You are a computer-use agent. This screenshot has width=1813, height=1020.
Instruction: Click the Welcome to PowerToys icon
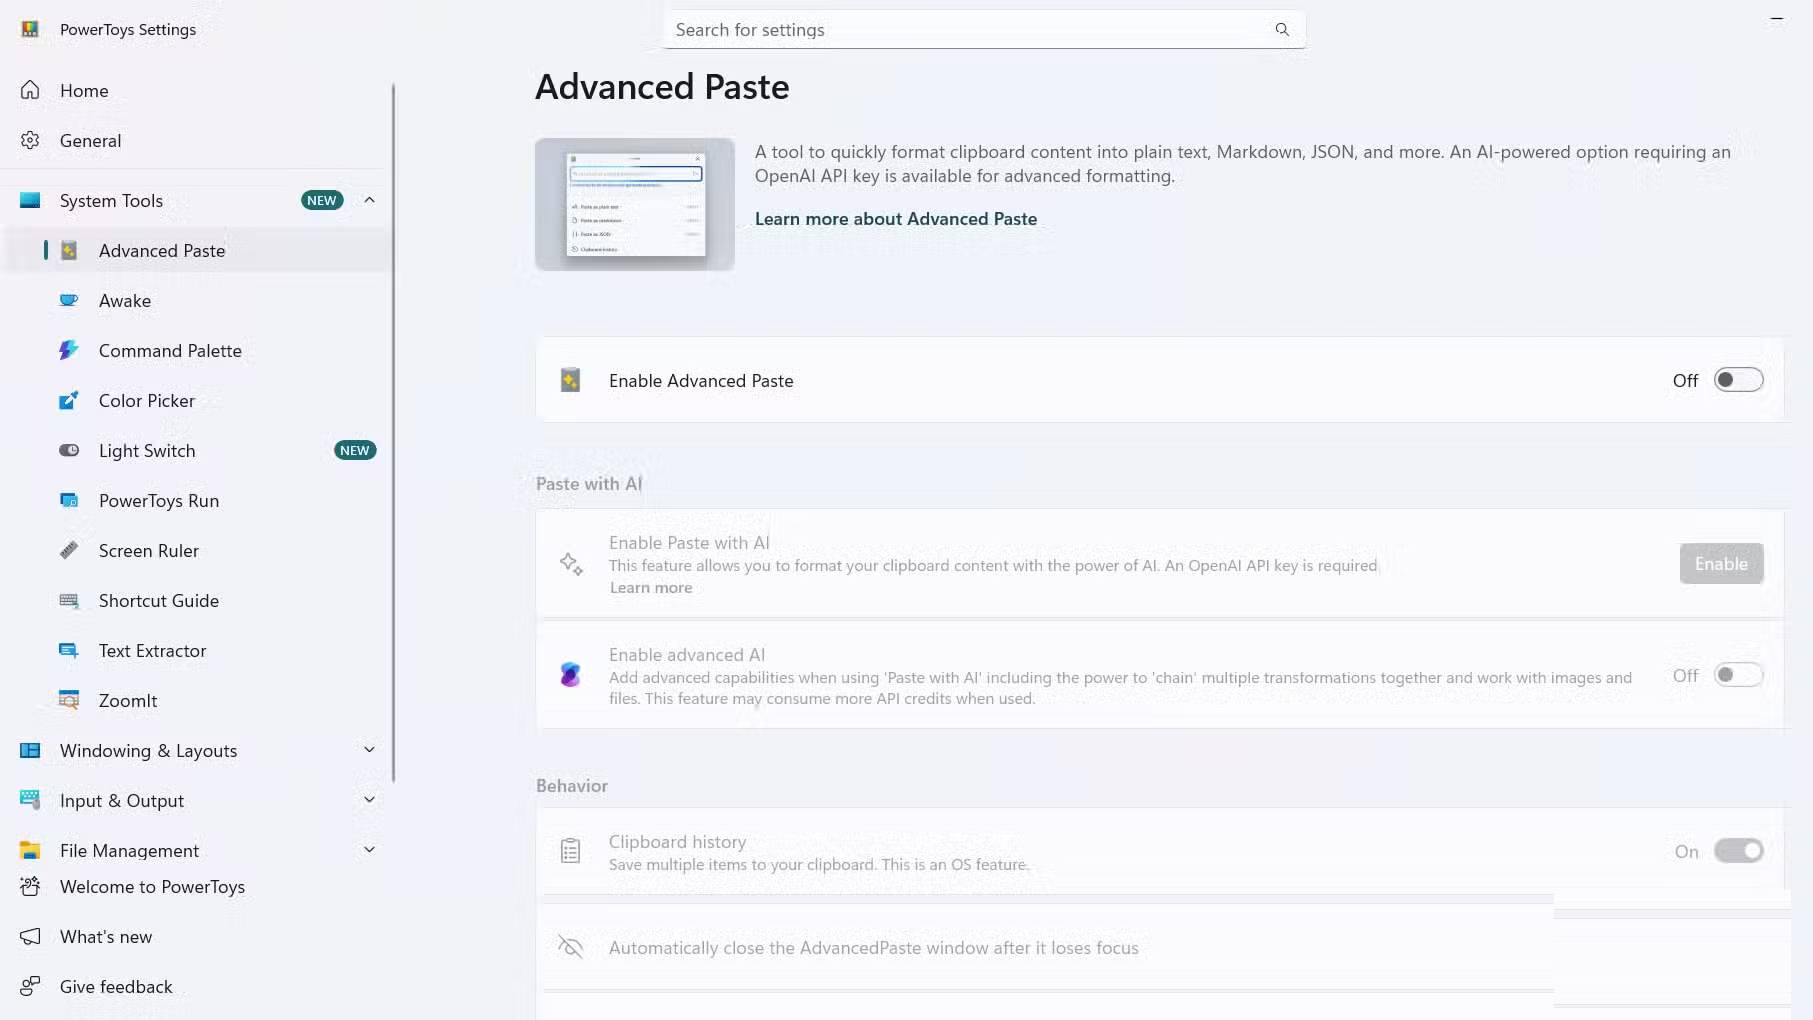point(30,886)
